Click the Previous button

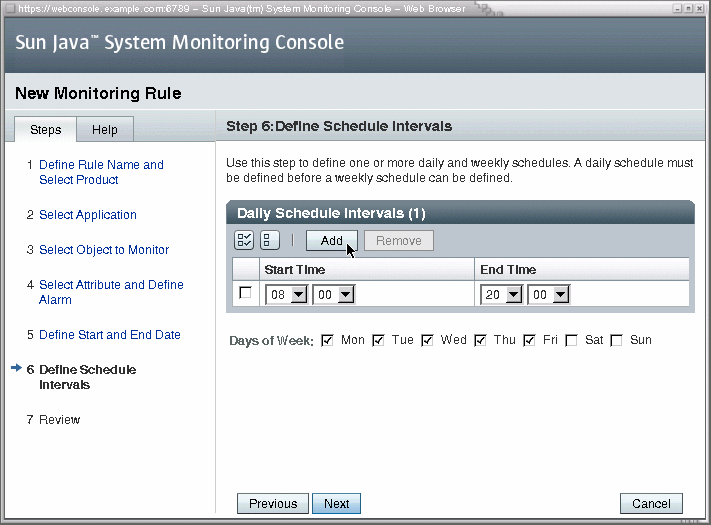tap(273, 503)
